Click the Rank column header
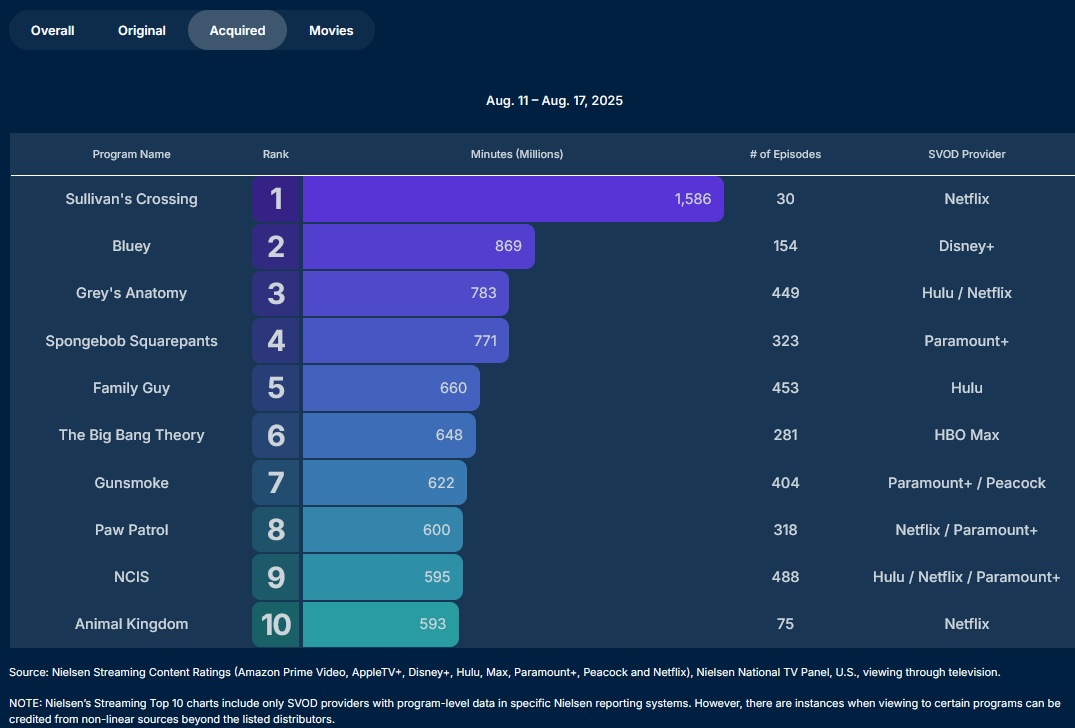This screenshot has height=728, width=1075. pyautogui.click(x=276, y=154)
